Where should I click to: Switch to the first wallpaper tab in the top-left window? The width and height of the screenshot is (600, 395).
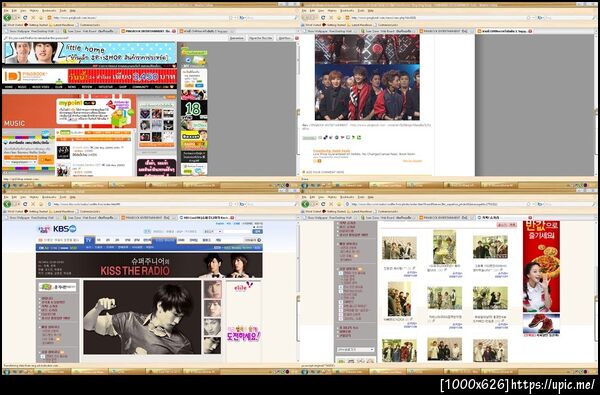(31, 31)
